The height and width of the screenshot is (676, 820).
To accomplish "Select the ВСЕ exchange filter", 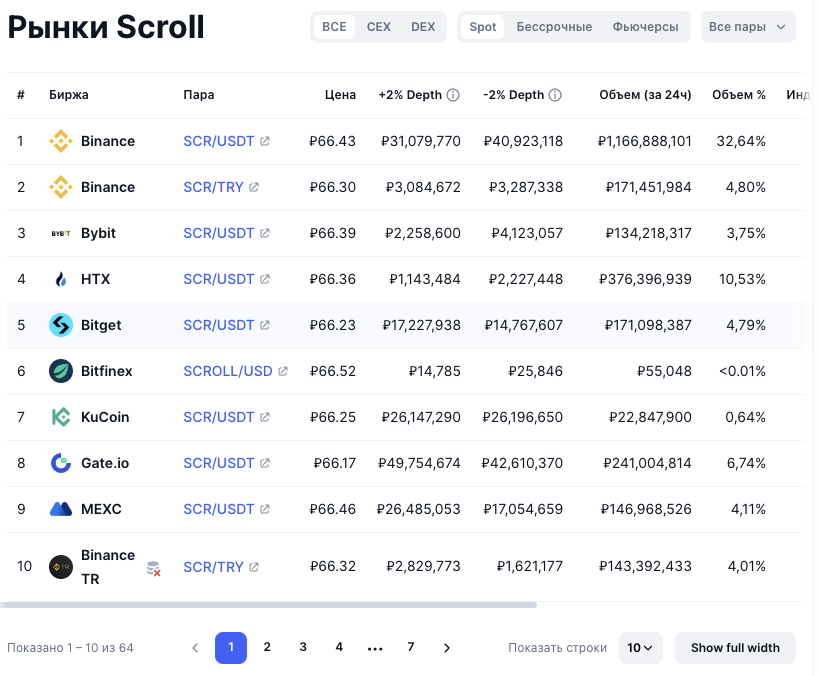I will [x=334, y=27].
